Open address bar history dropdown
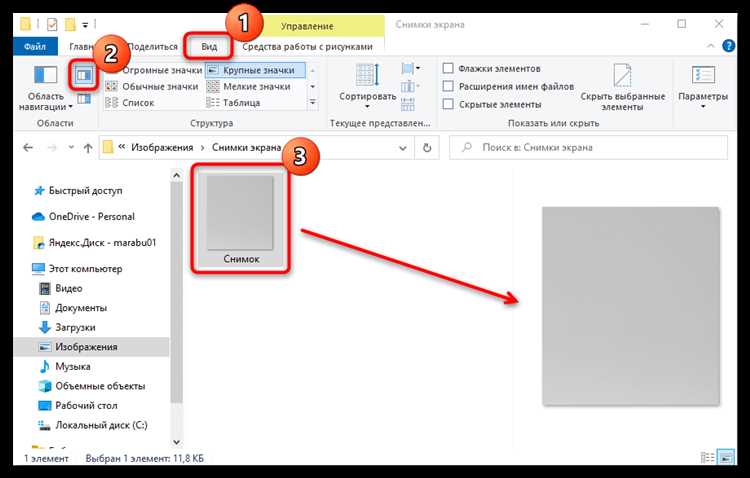The image size is (750, 478). 403,148
